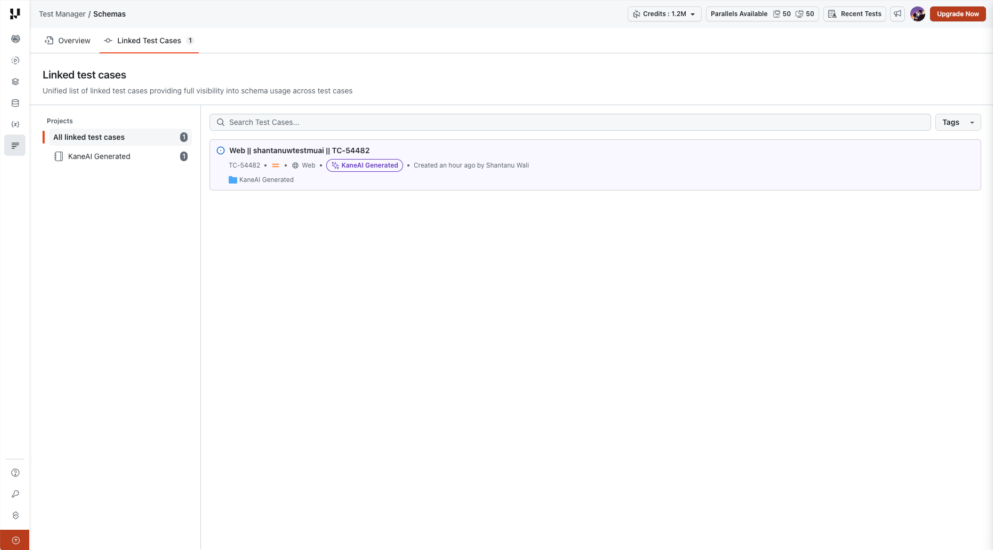
Task: Click the 'Linked test cases' page heading
Action: [x=84, y=75]
